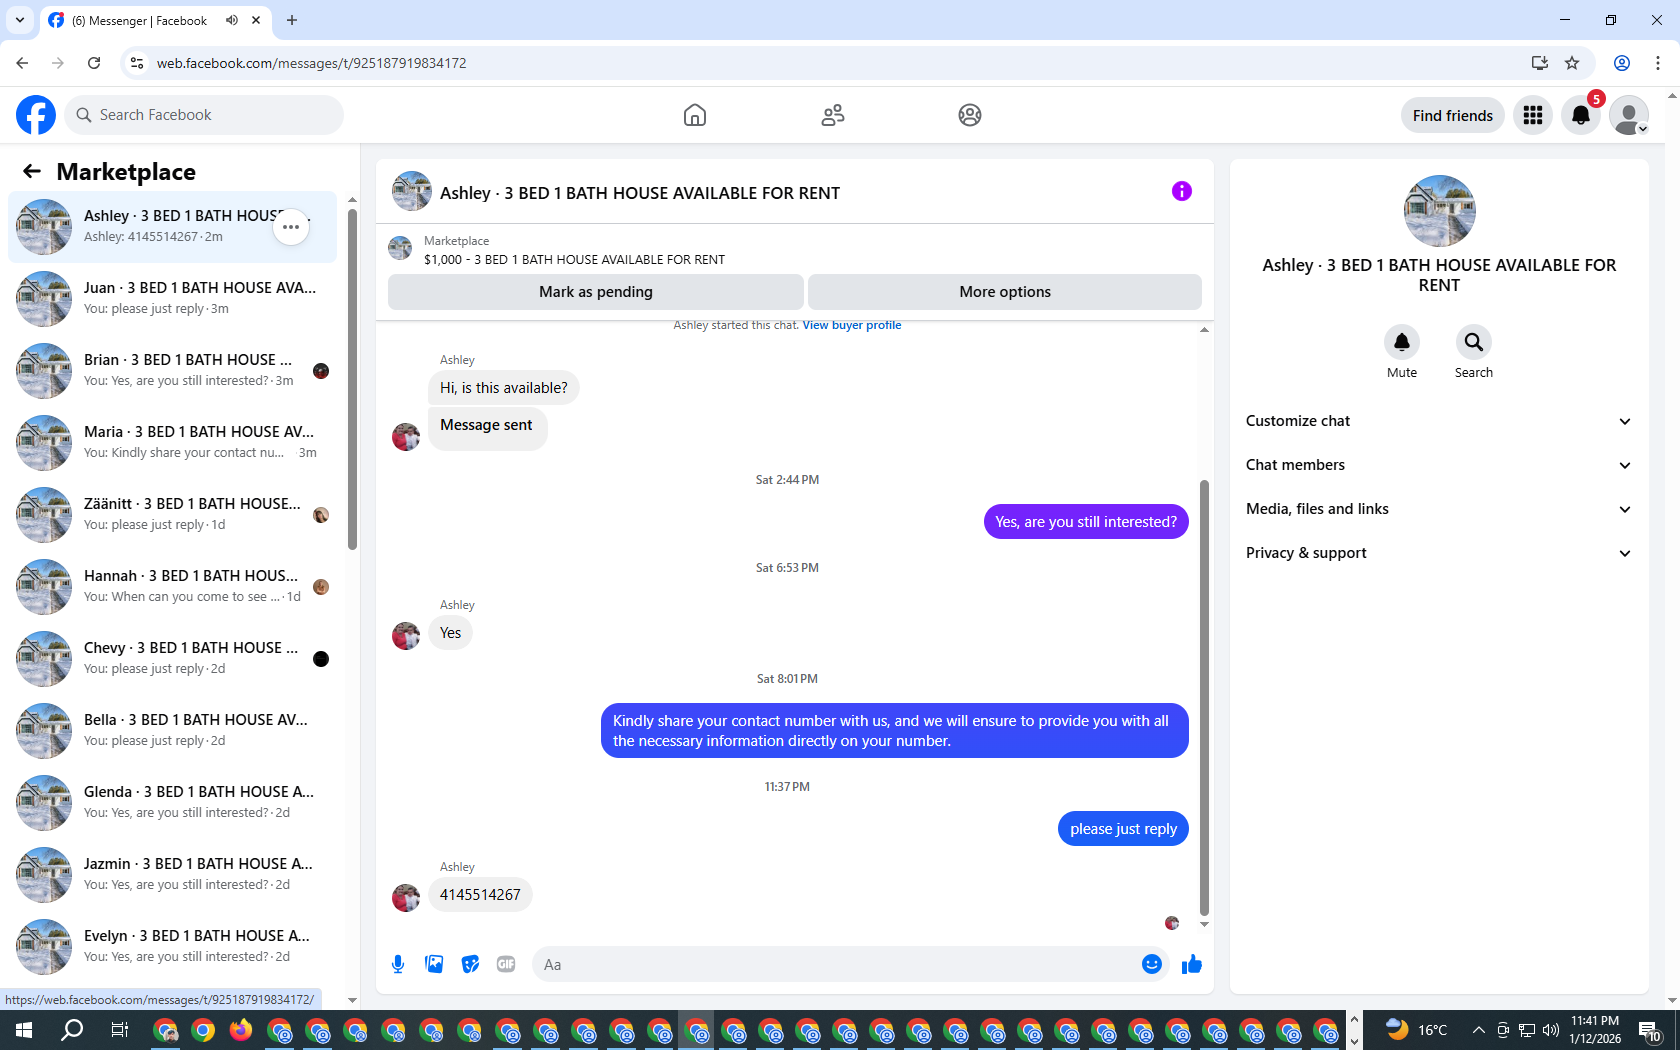This screenshot has width=1680, height=1050.
Task: Click Mark as pending button
Action: (x=596, y=292)
